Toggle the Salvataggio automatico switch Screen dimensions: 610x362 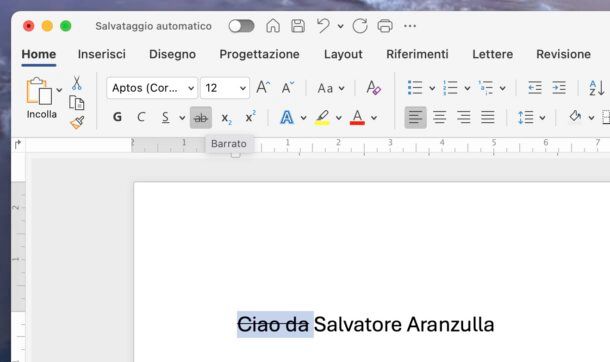coord(241,26)
